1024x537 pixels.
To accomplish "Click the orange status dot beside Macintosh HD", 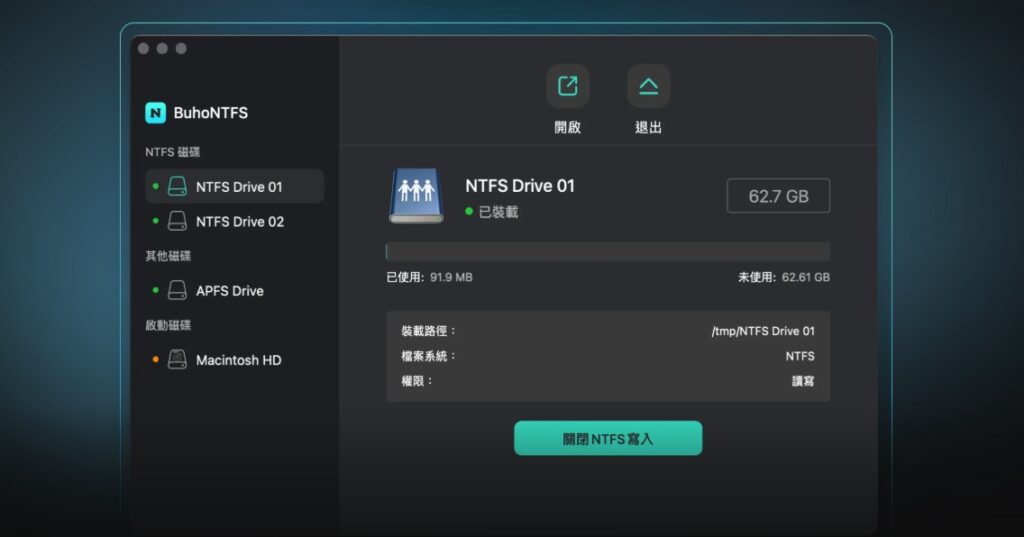I will point(155,360).
